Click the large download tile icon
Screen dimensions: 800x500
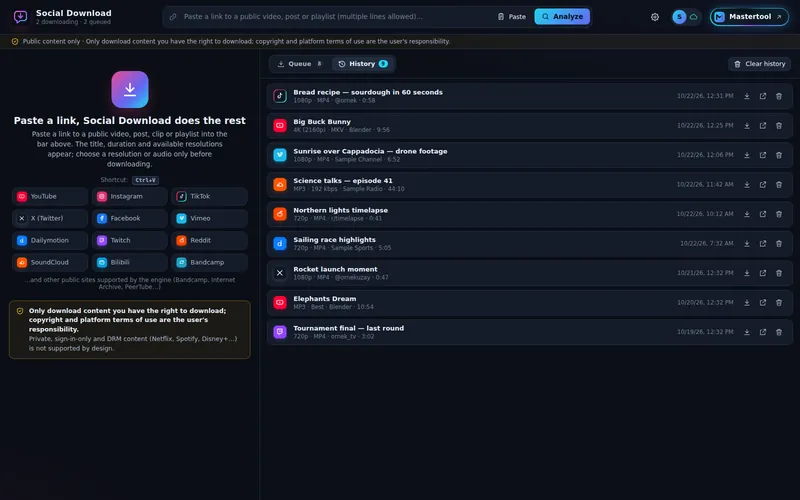[130, 89]
